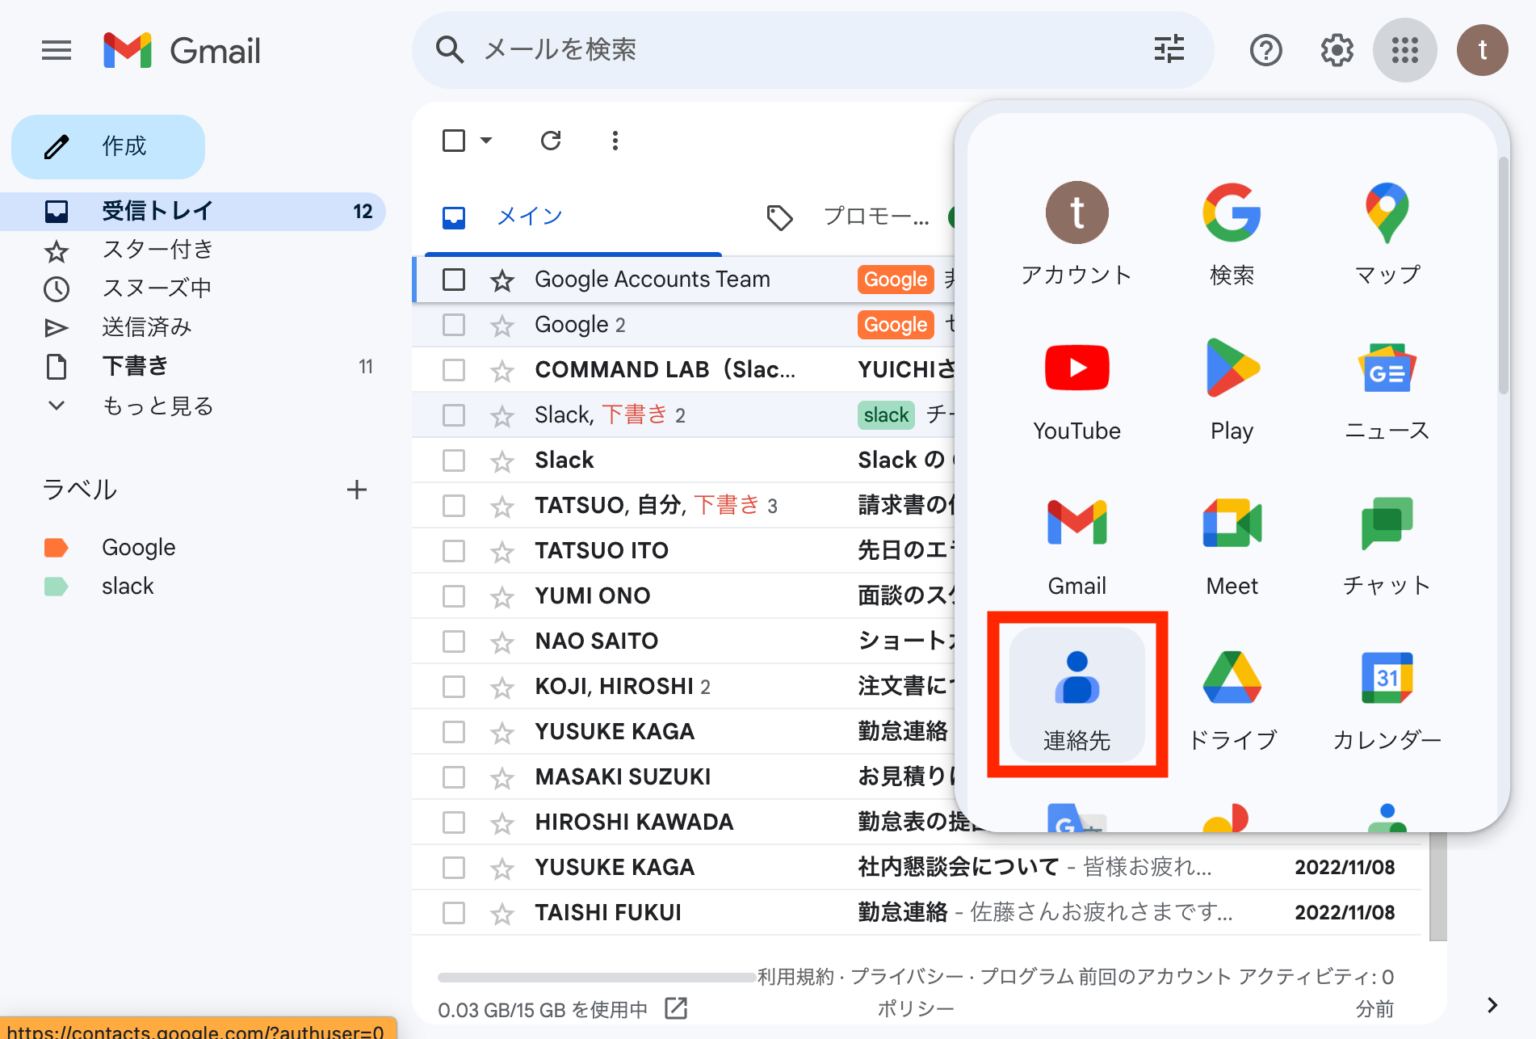Open Google Maps from the apps panel
The width and height of the screenshot is (1536, 1039).
coord(1387,230)
